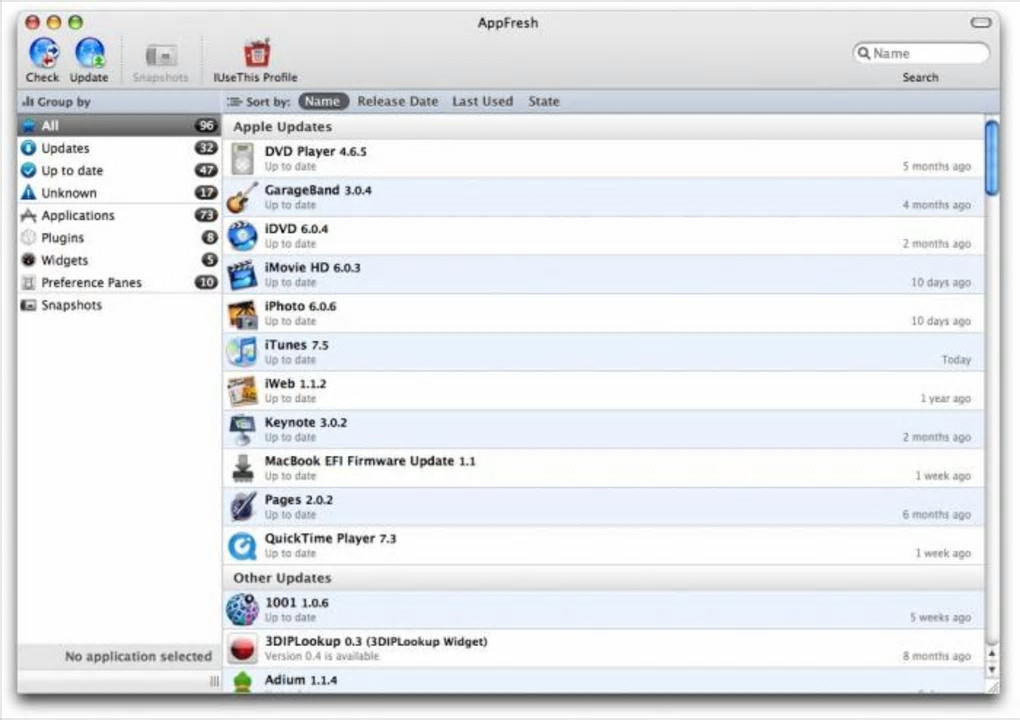Image resolution: width=1020 pixels, height=720 pixels.
Task: Select the Adium app icon
Action: (242, 682)
